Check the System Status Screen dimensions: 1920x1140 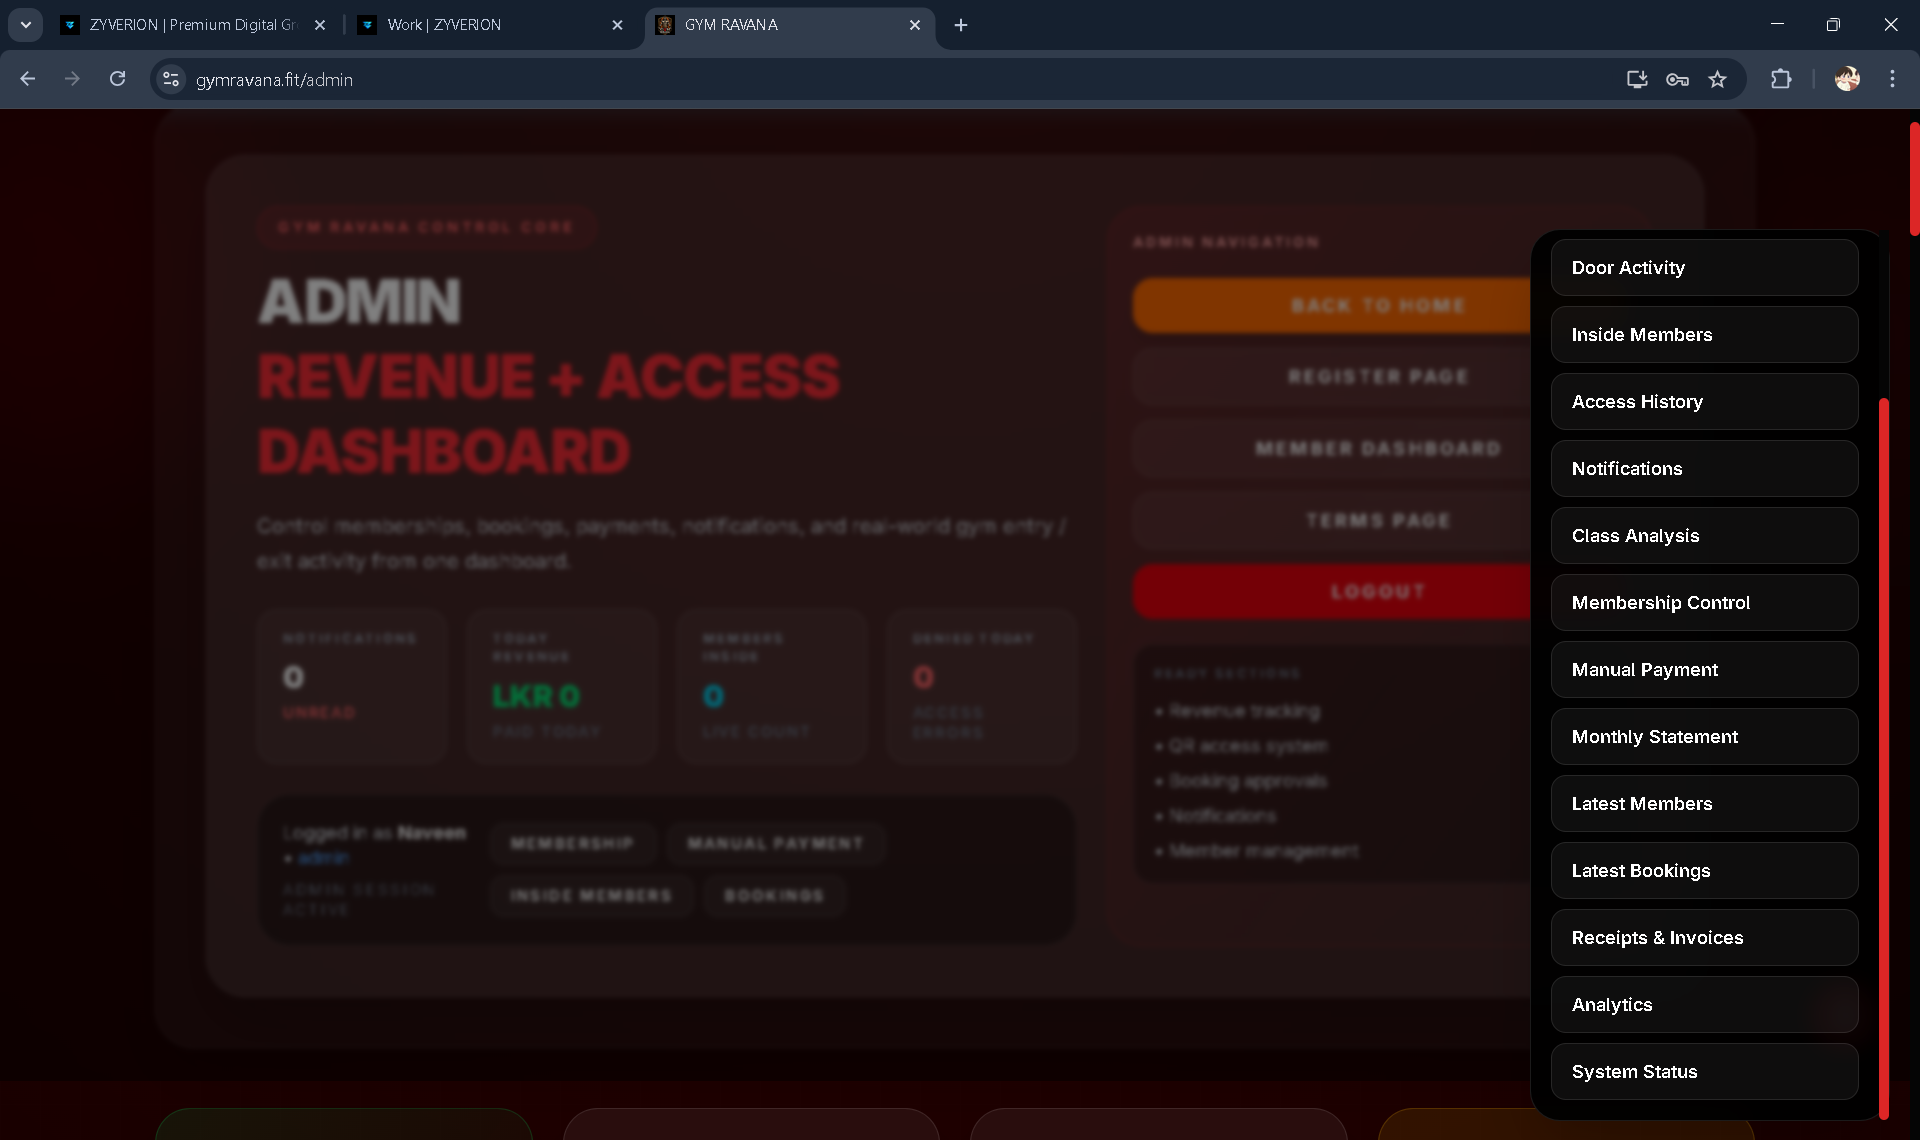click(x=1704, y=1071)
